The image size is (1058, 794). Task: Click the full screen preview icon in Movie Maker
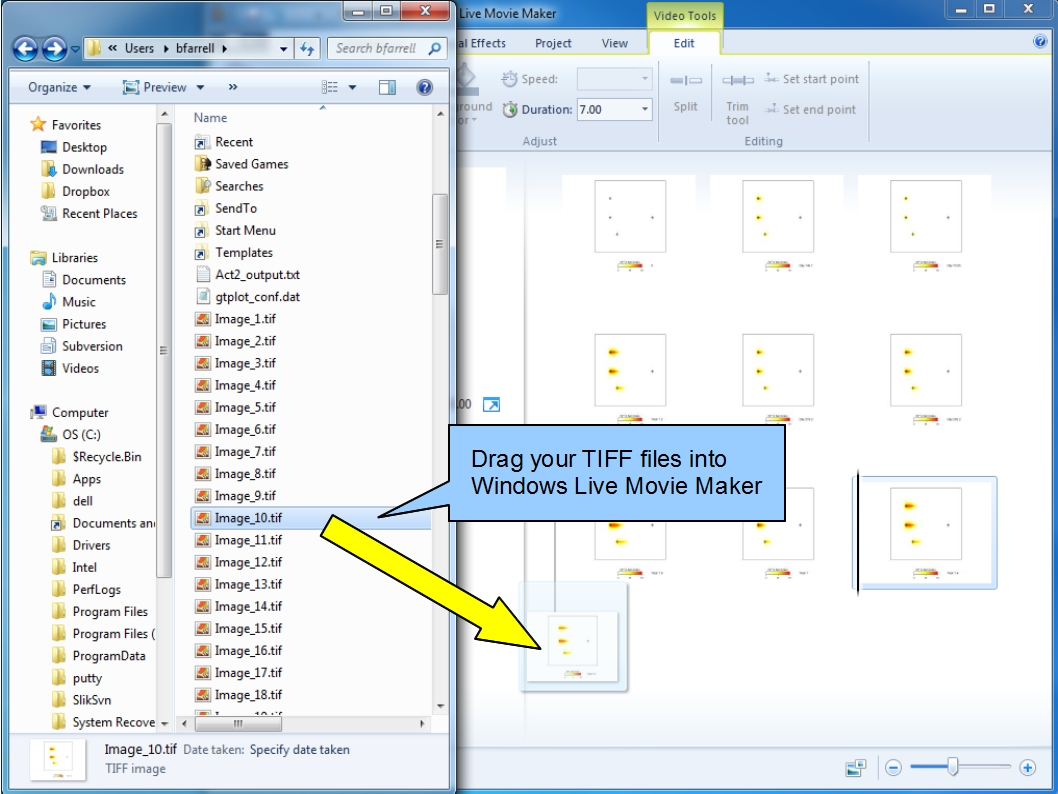pos(492,405)
